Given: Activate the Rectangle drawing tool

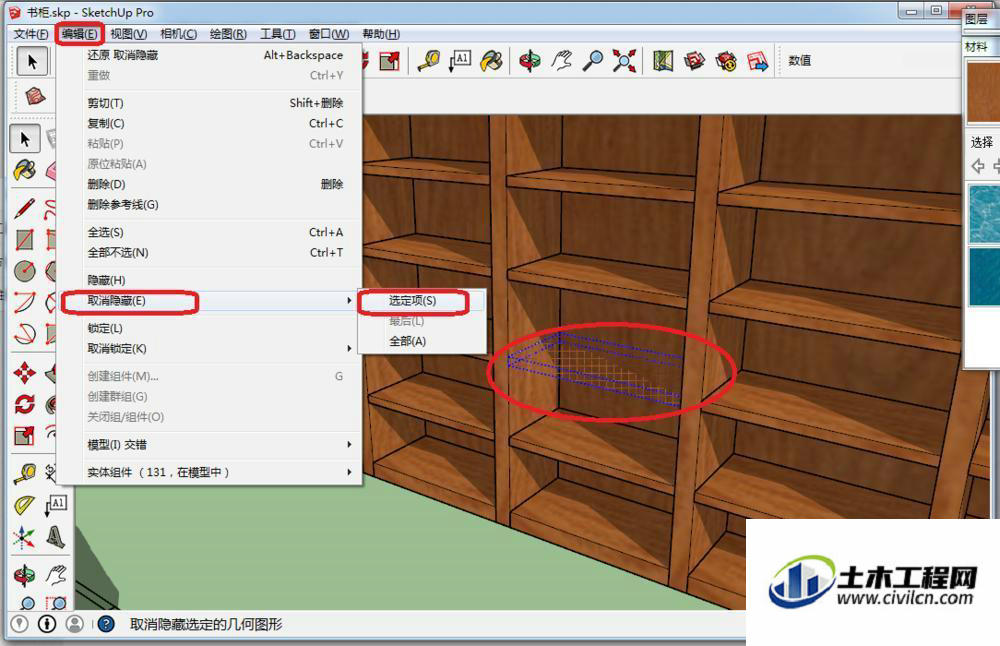Looking at the screenshot, I should click(x=25, y=240).
